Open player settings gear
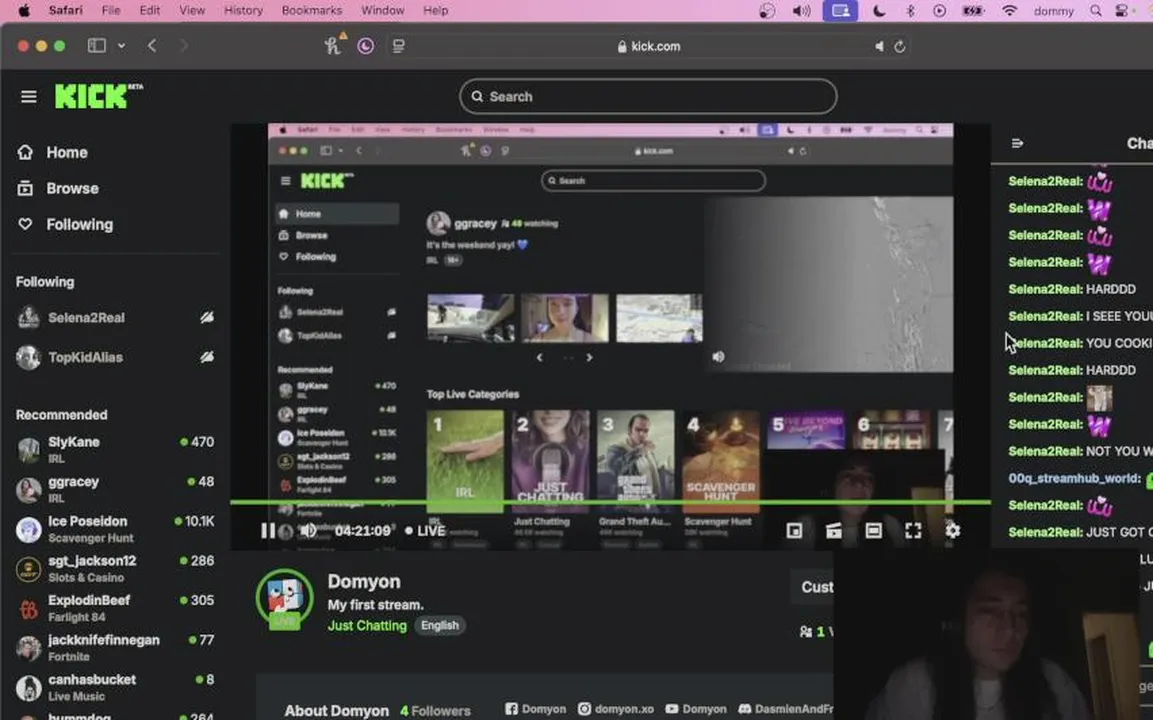 [x=952, y=530]
